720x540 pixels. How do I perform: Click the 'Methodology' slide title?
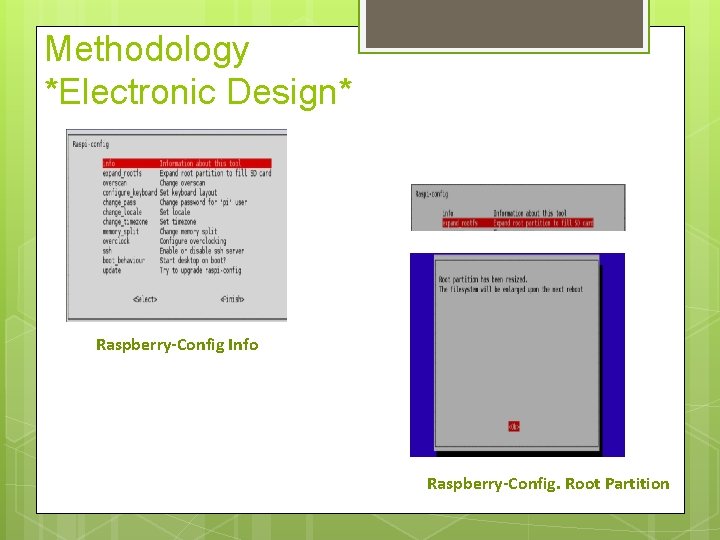(x=147, y=49)
